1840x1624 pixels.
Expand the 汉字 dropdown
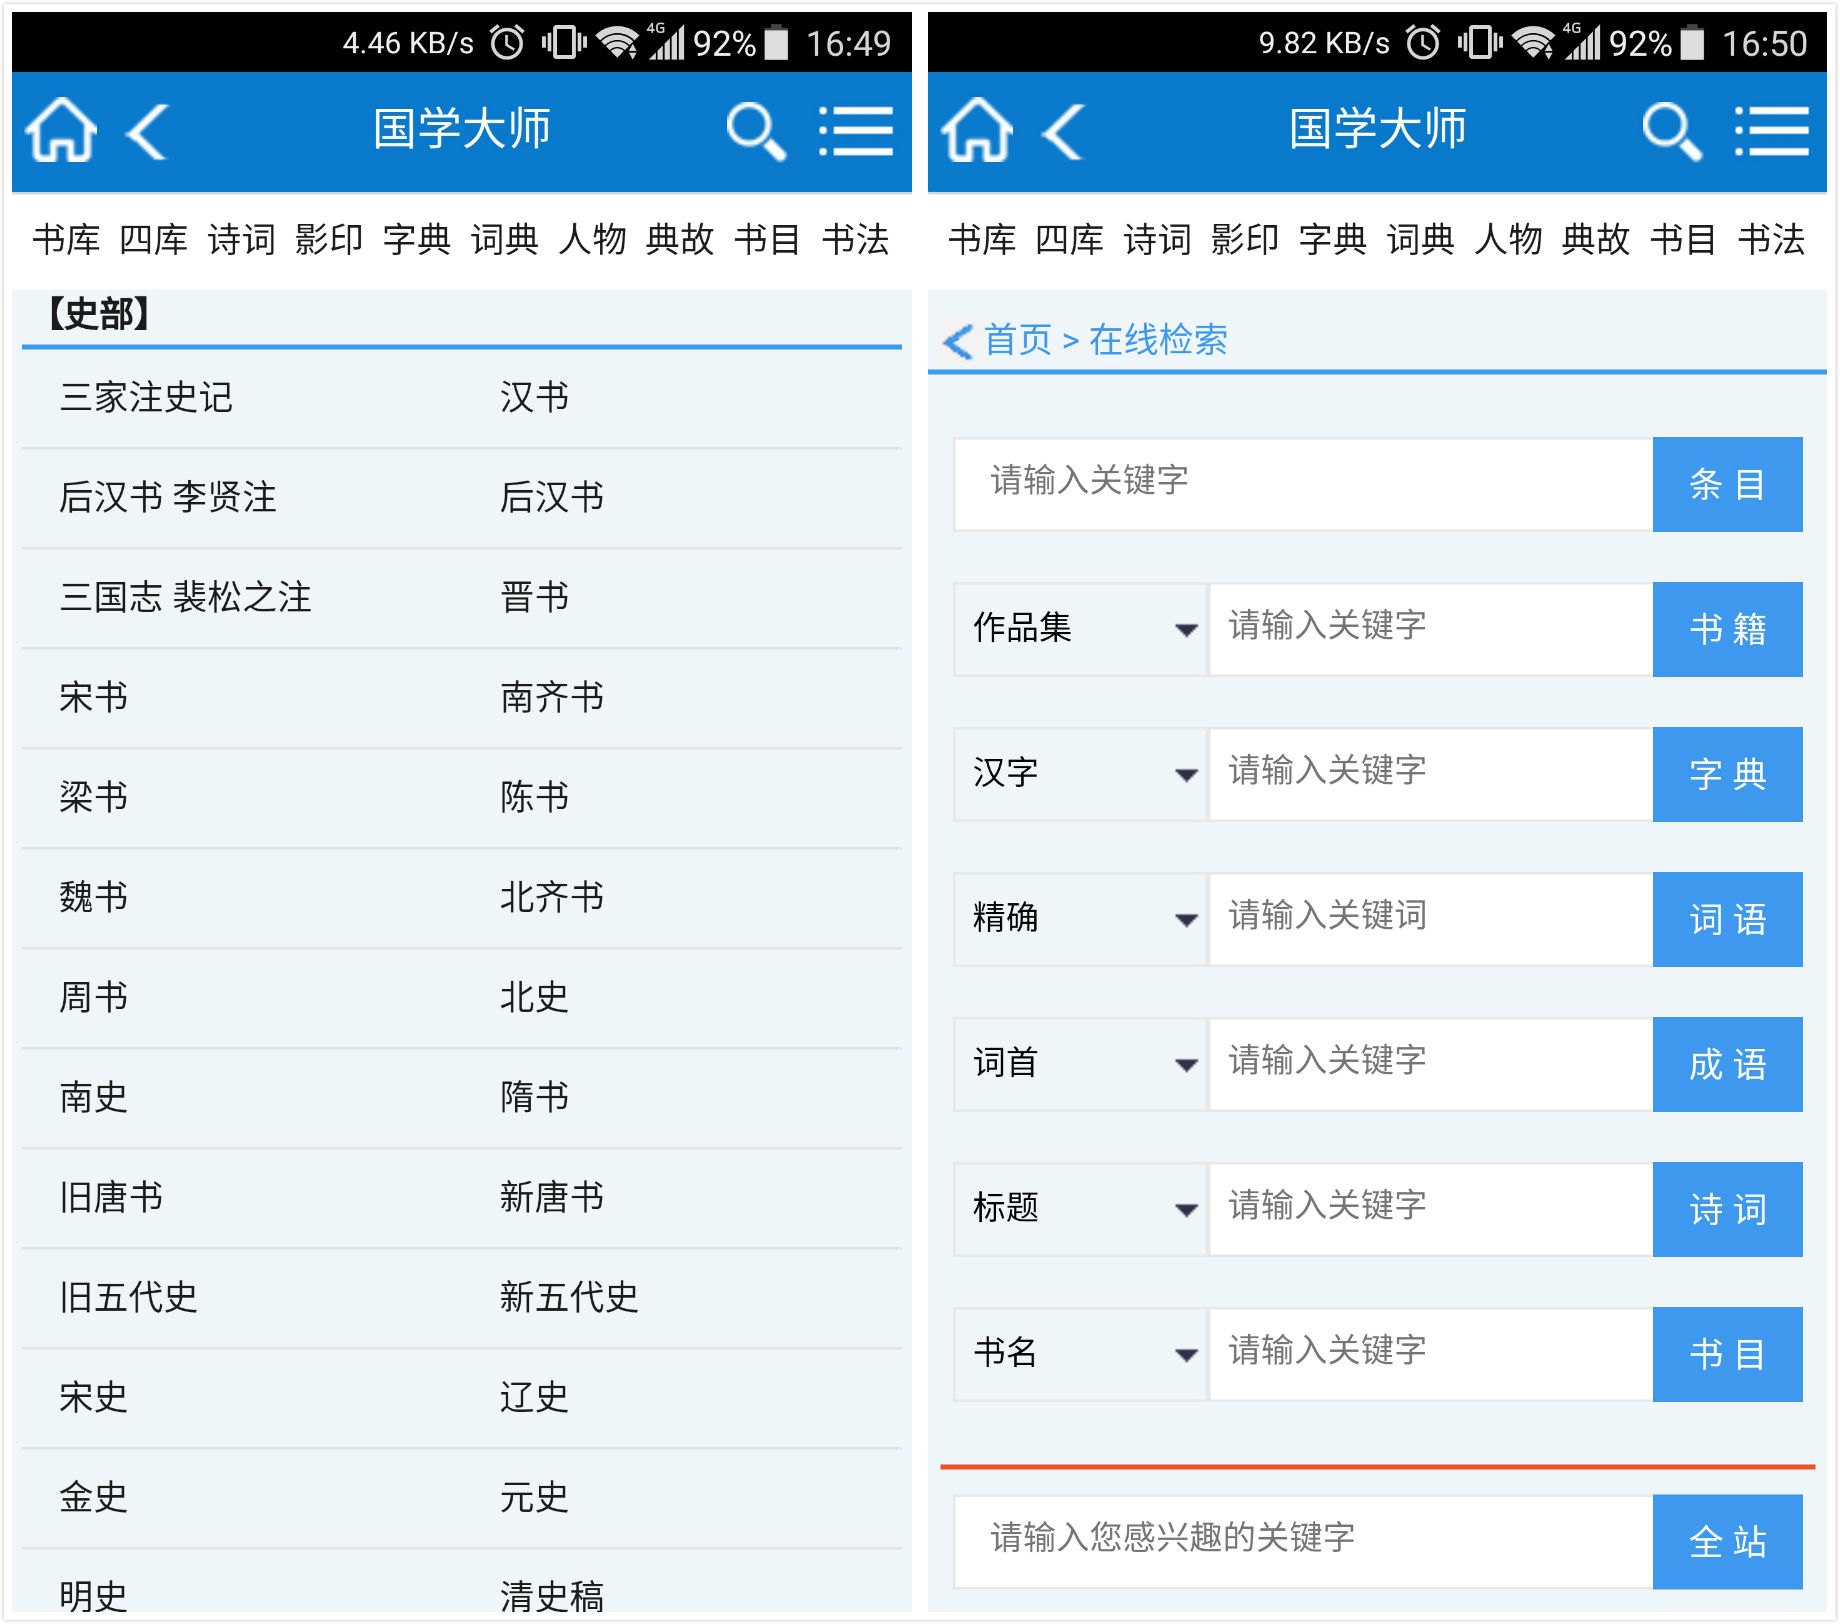point(1081,774)
